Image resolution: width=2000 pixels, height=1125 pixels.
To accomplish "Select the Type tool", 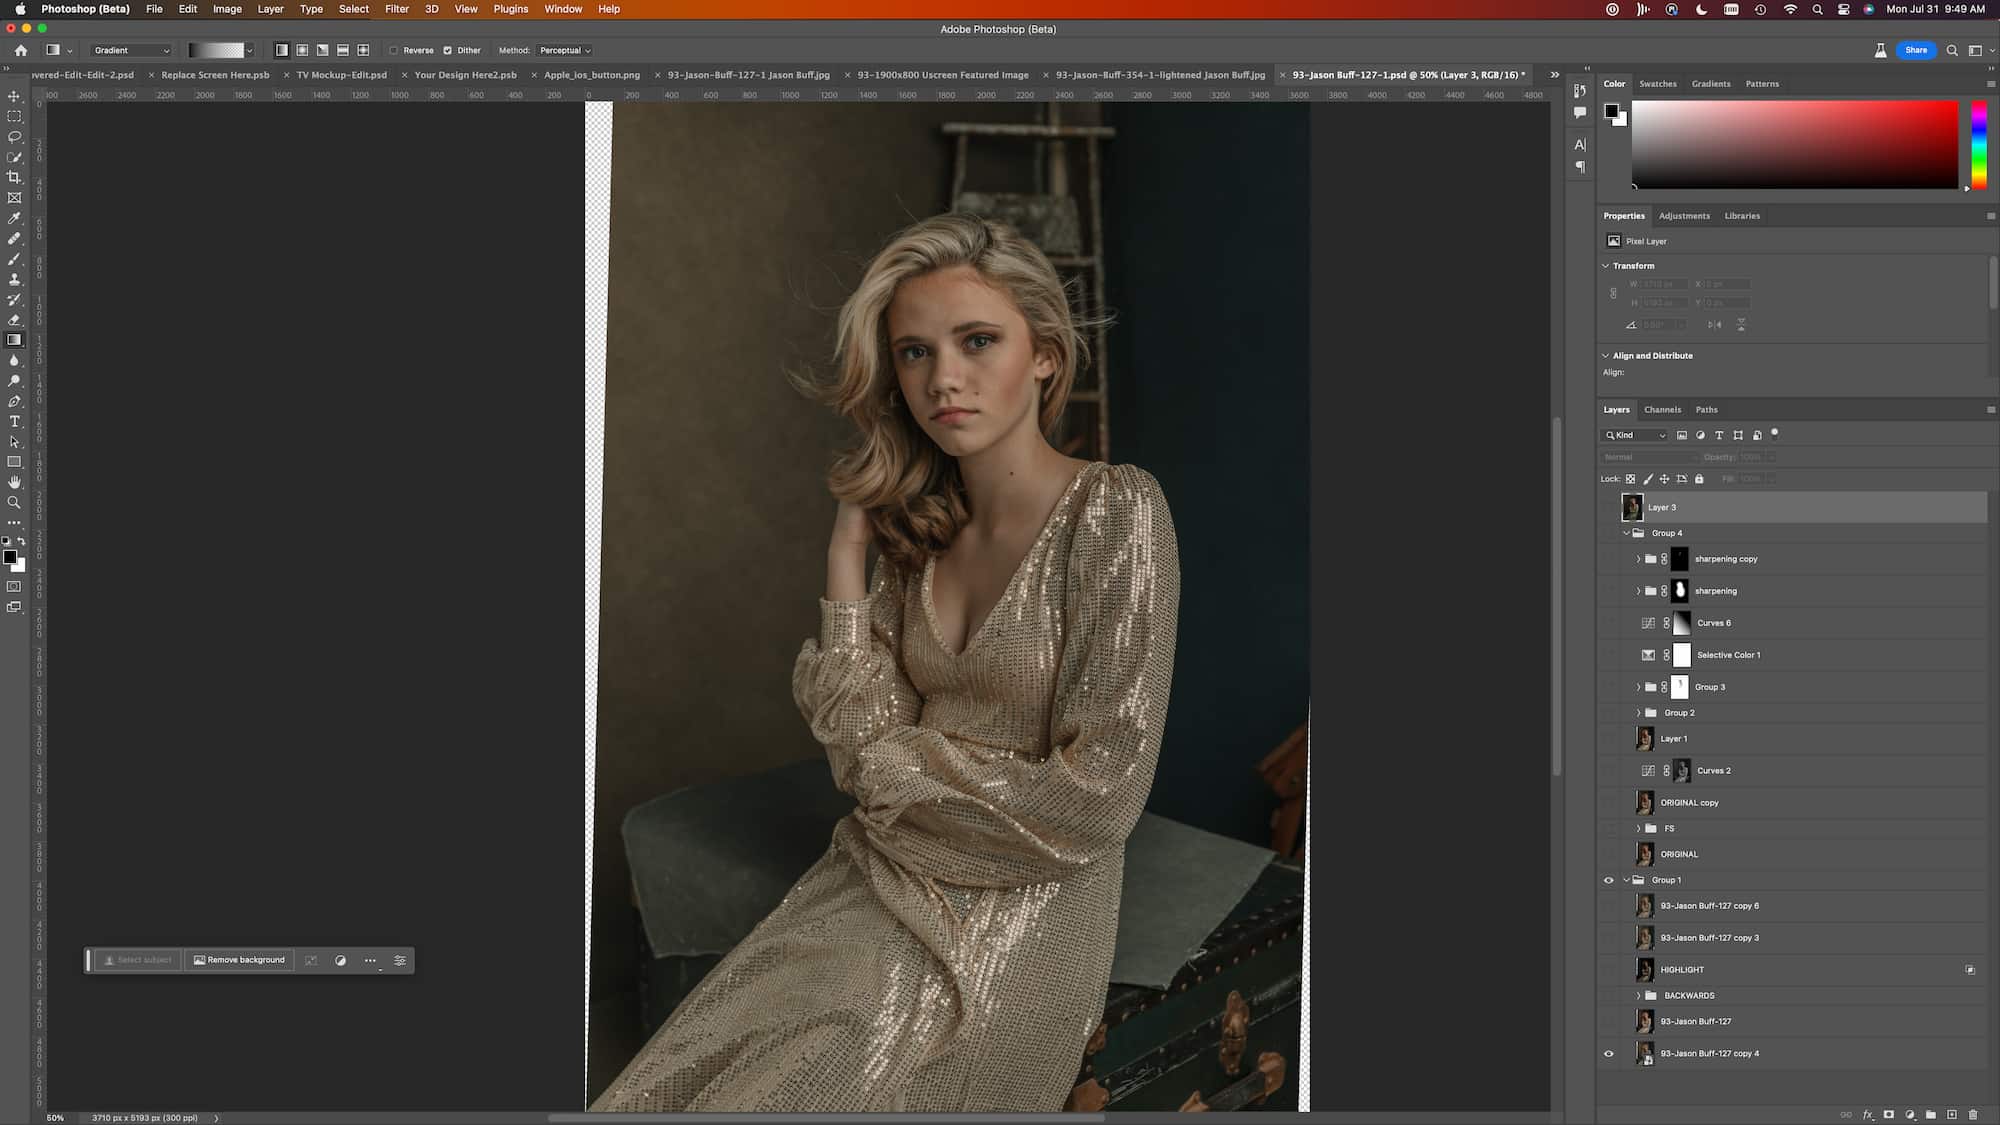I will pos(14,421).
